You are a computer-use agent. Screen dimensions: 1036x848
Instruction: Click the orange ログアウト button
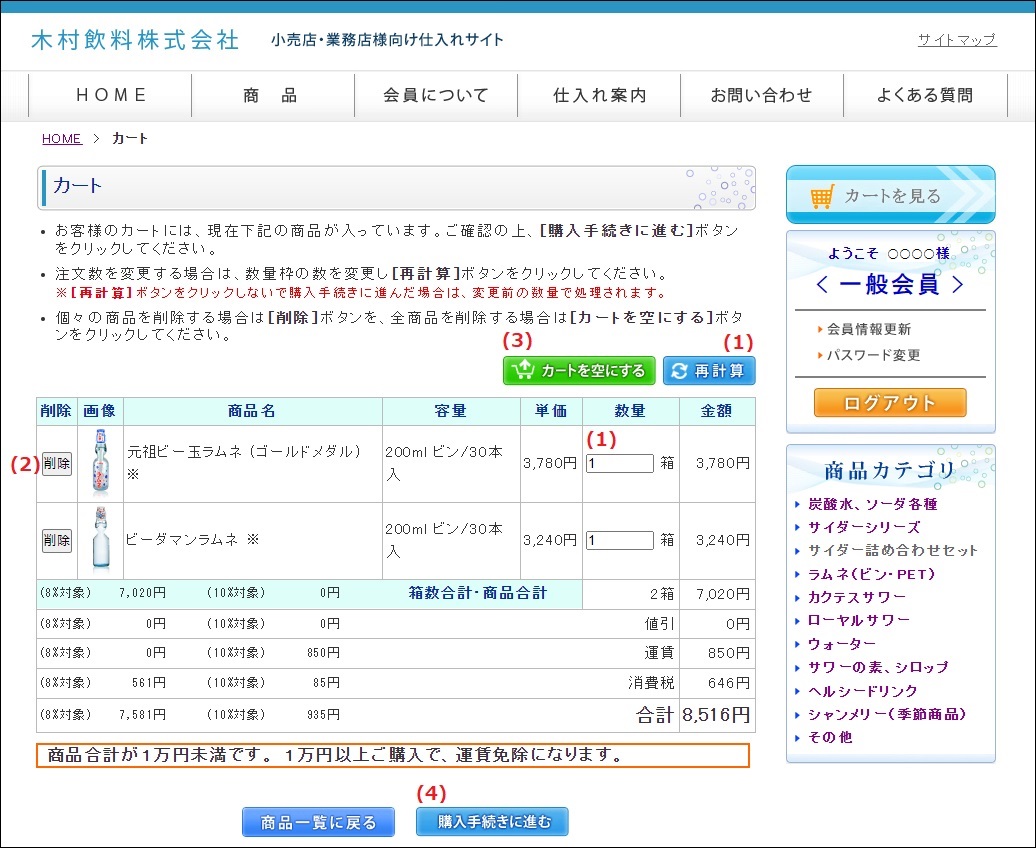[890, 403]
